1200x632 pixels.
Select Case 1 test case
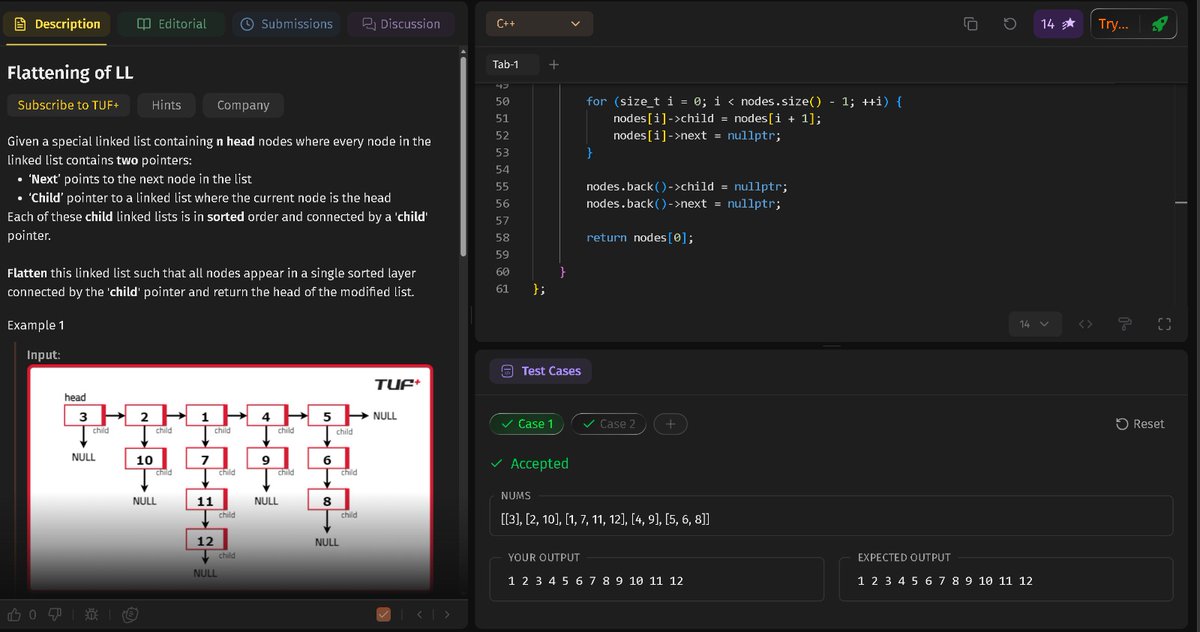[x=527, y=424]
